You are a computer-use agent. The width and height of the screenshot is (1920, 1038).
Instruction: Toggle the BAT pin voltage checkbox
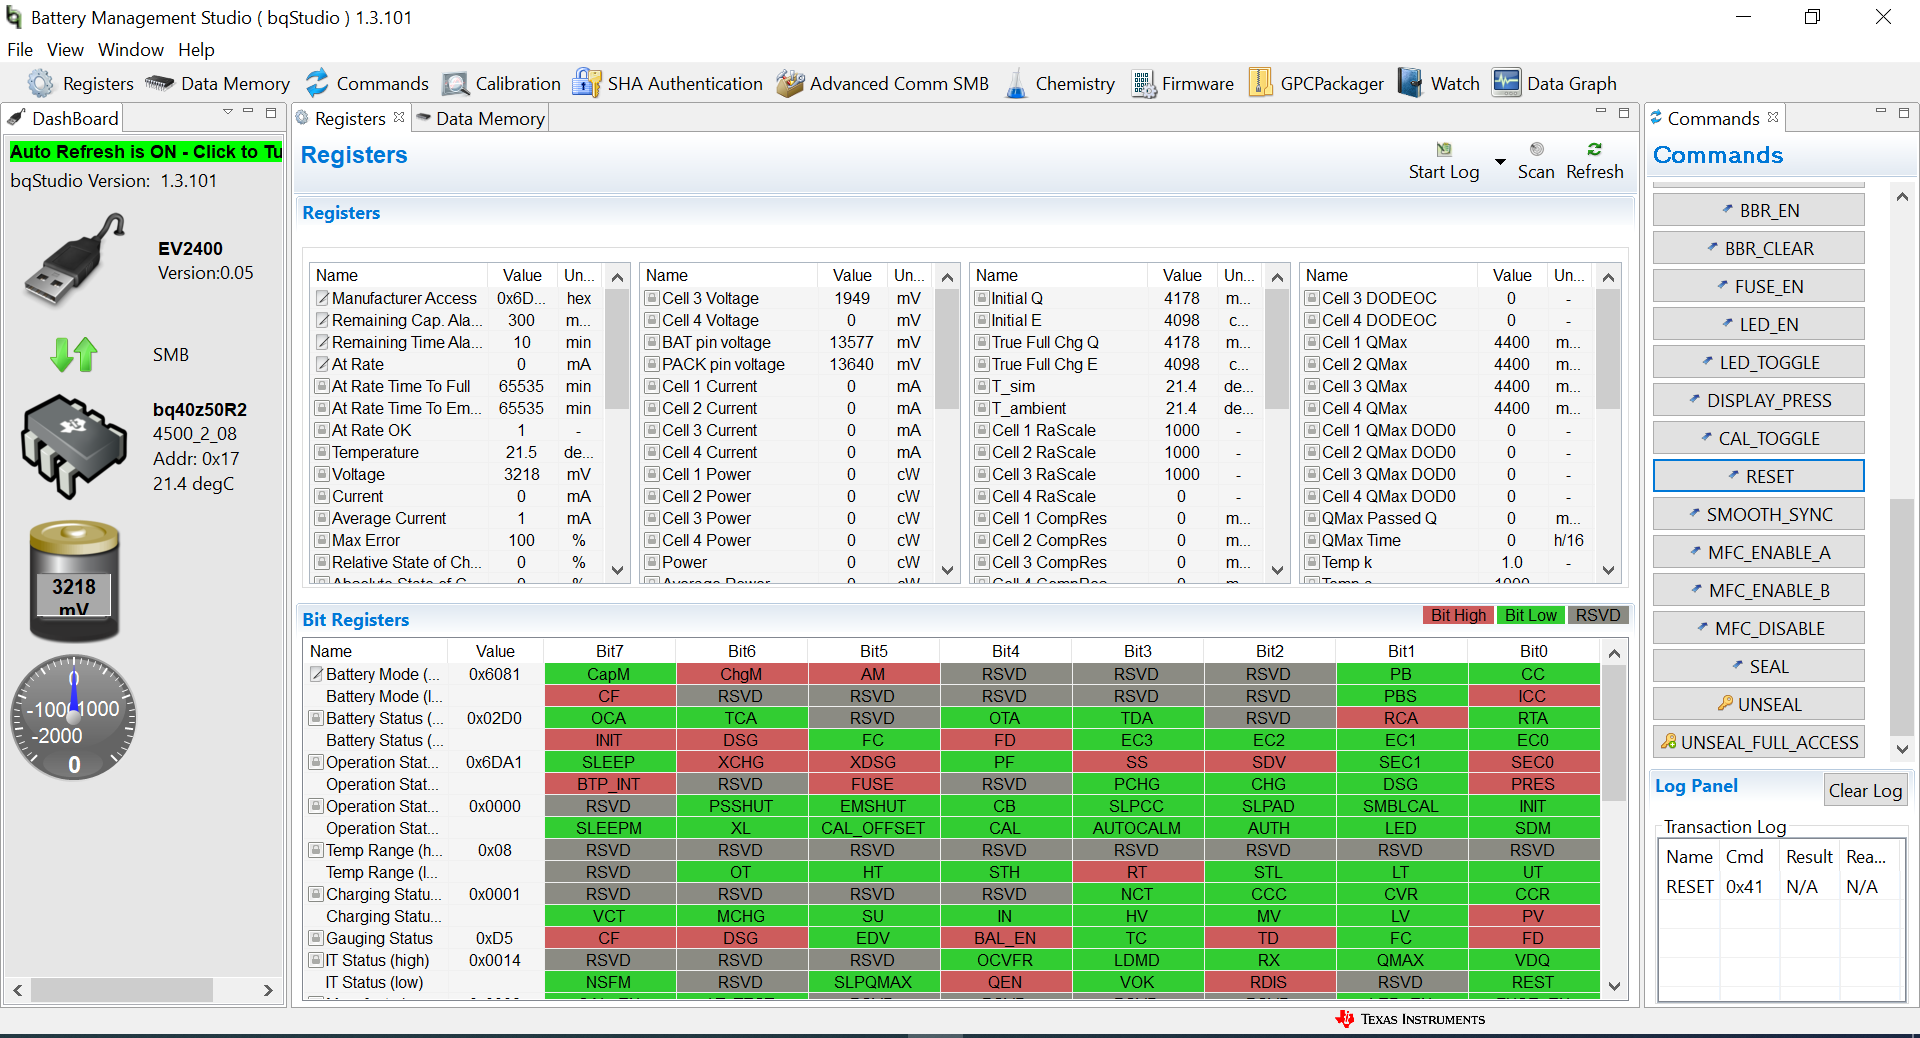[x=652, y=342]
